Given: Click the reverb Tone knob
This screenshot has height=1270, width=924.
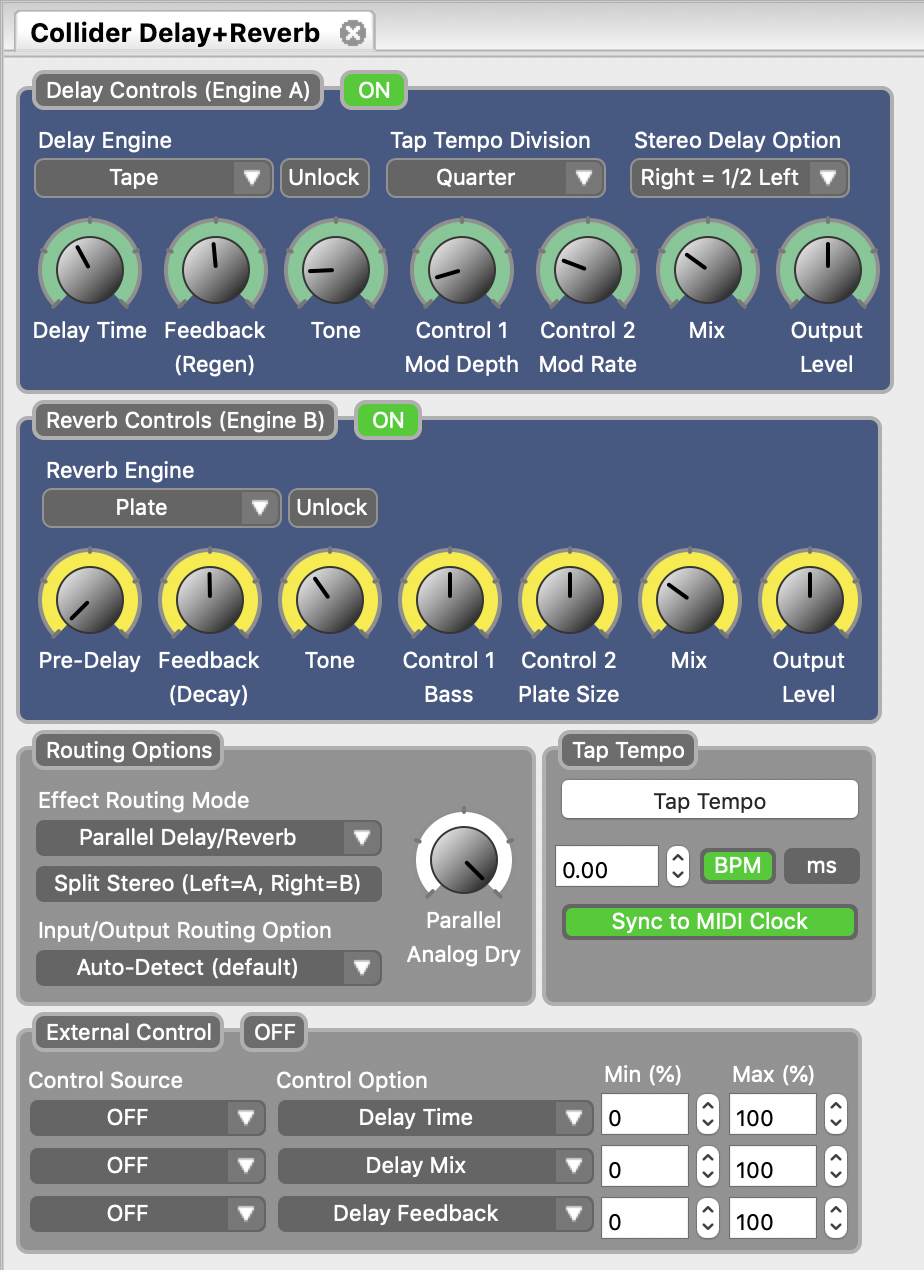Looking at the screenshot, I should click(330, 600).
